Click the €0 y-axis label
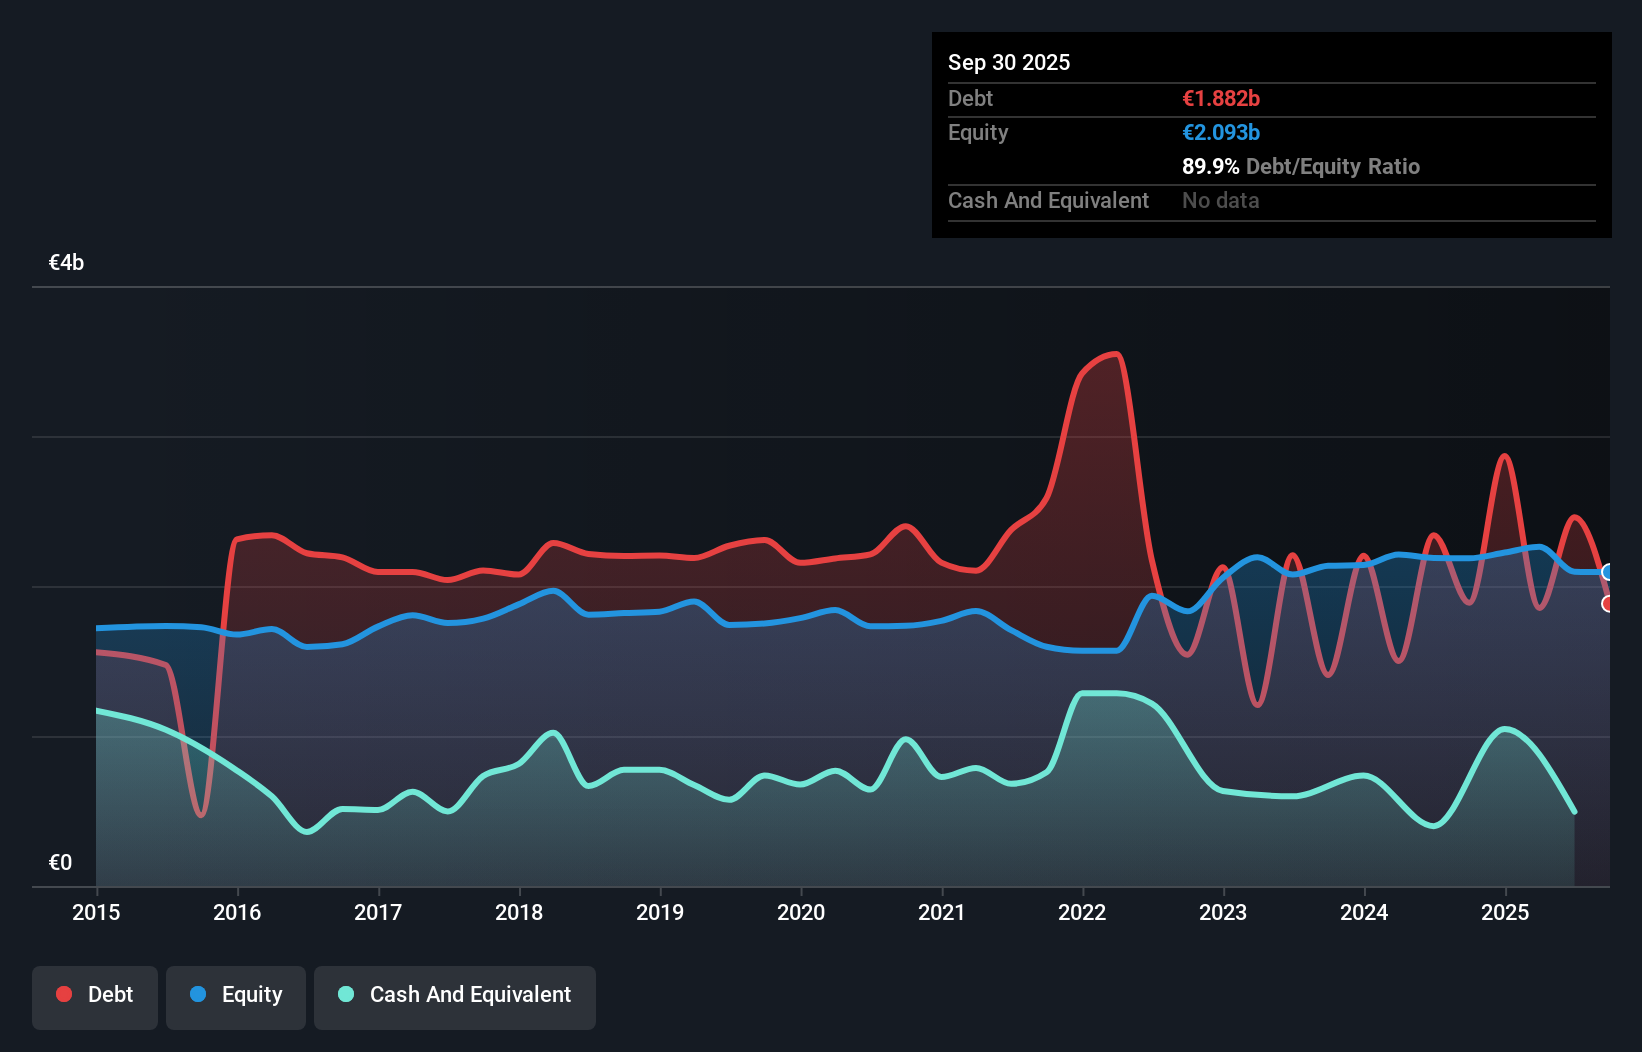 coord(60,862)
